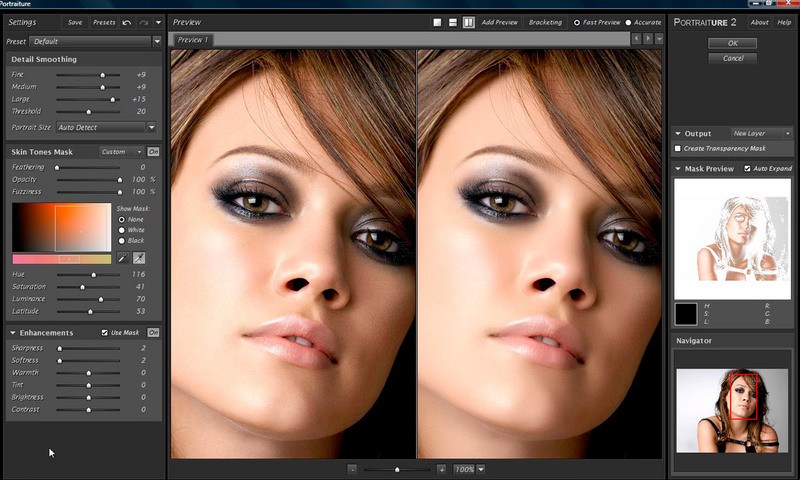Go to previous preview tab arrow
This screenshot has width=800, height=480.
(636, 39)
